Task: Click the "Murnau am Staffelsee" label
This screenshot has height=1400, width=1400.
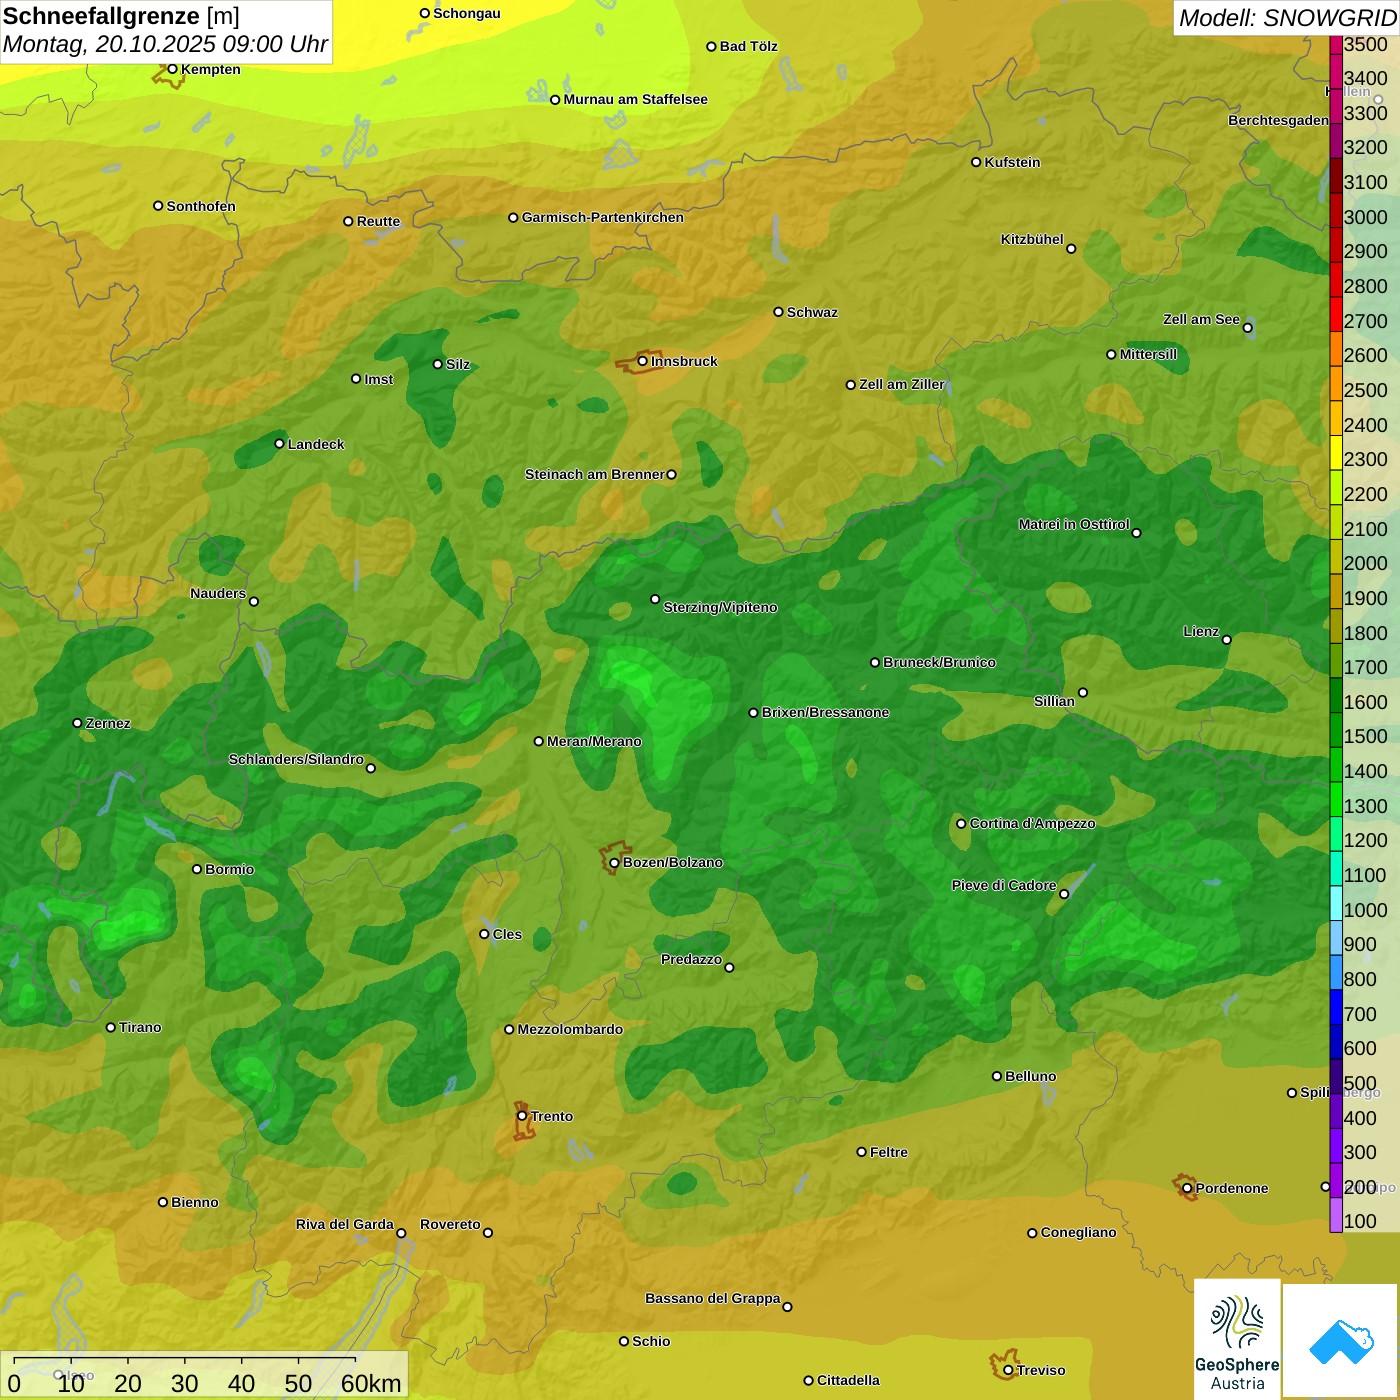Action: point(635,99)
